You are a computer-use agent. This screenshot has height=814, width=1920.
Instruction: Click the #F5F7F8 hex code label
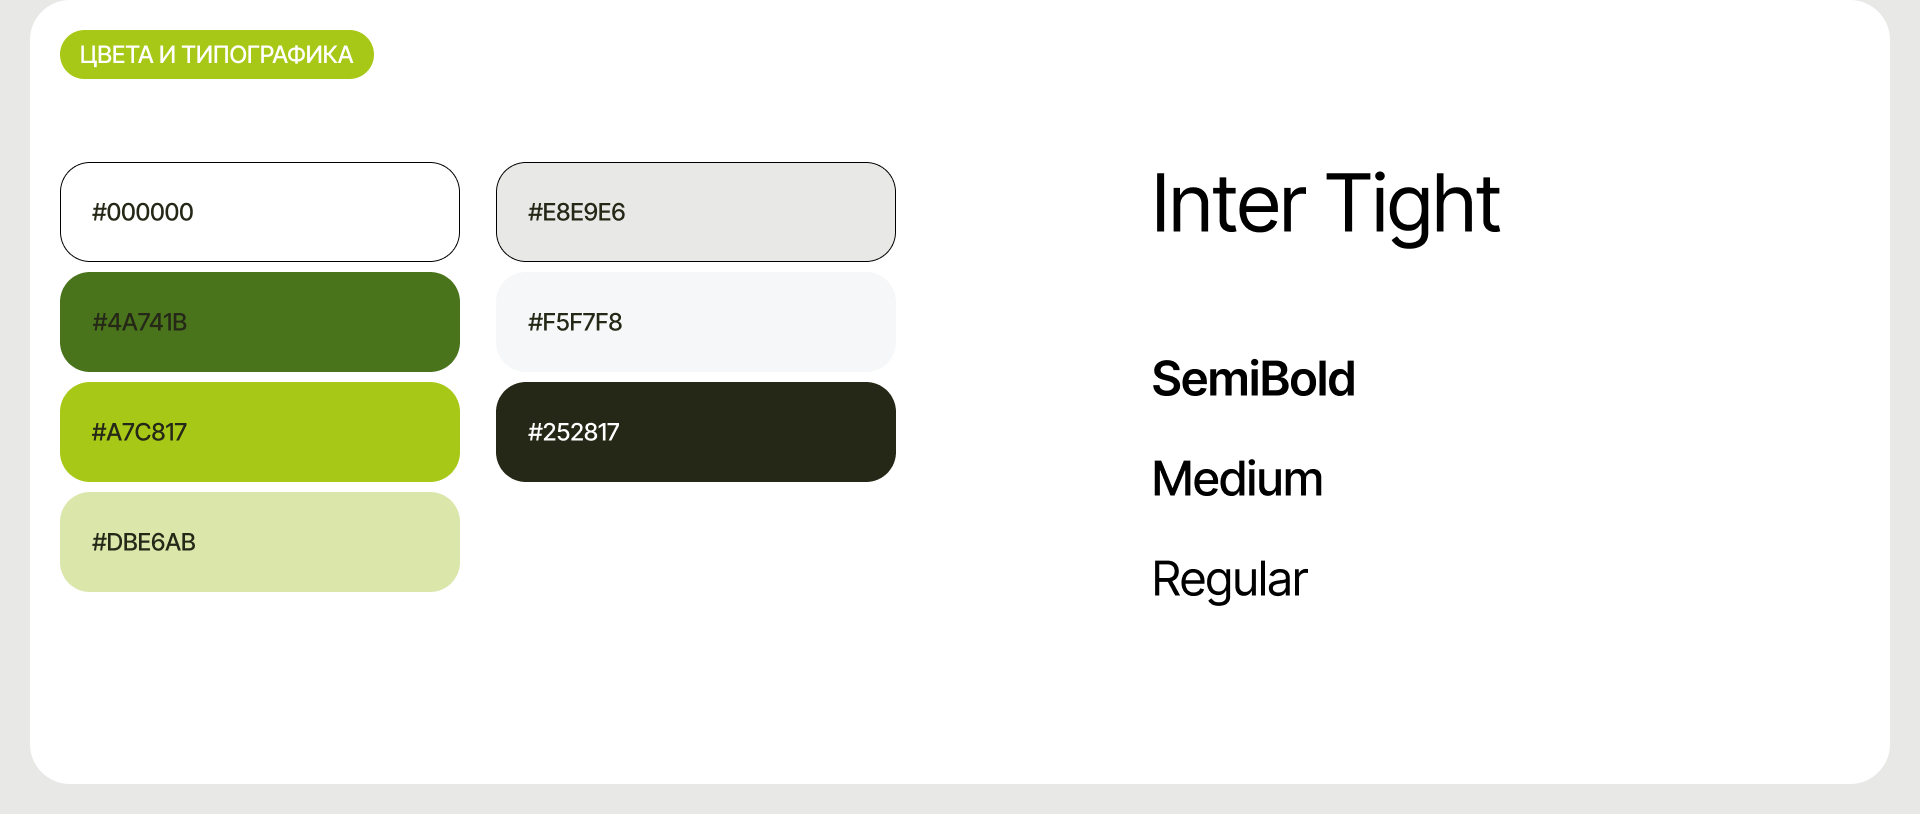click(x=575, y=322)
